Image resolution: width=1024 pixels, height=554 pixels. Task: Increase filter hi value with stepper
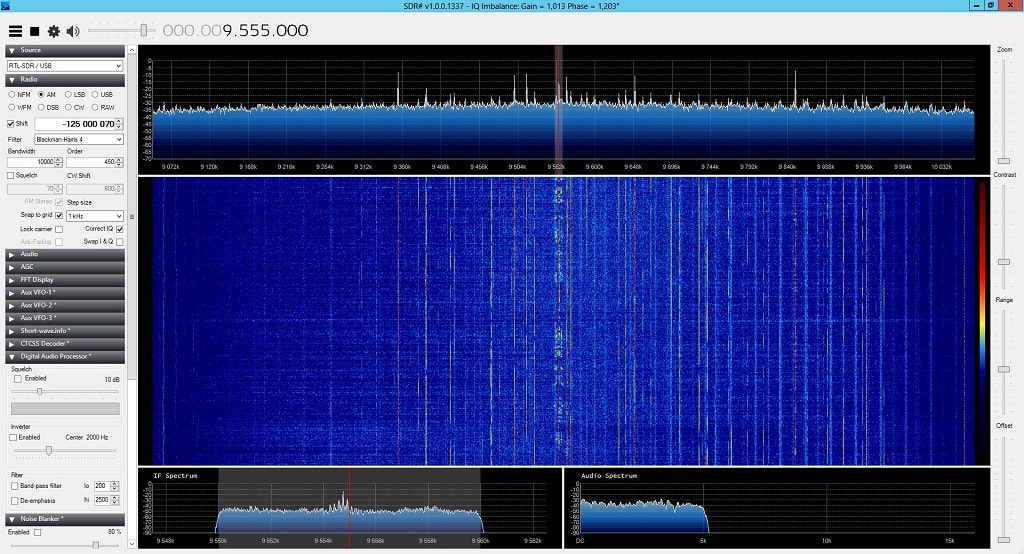pyautogui.click(x=115, y=497)
